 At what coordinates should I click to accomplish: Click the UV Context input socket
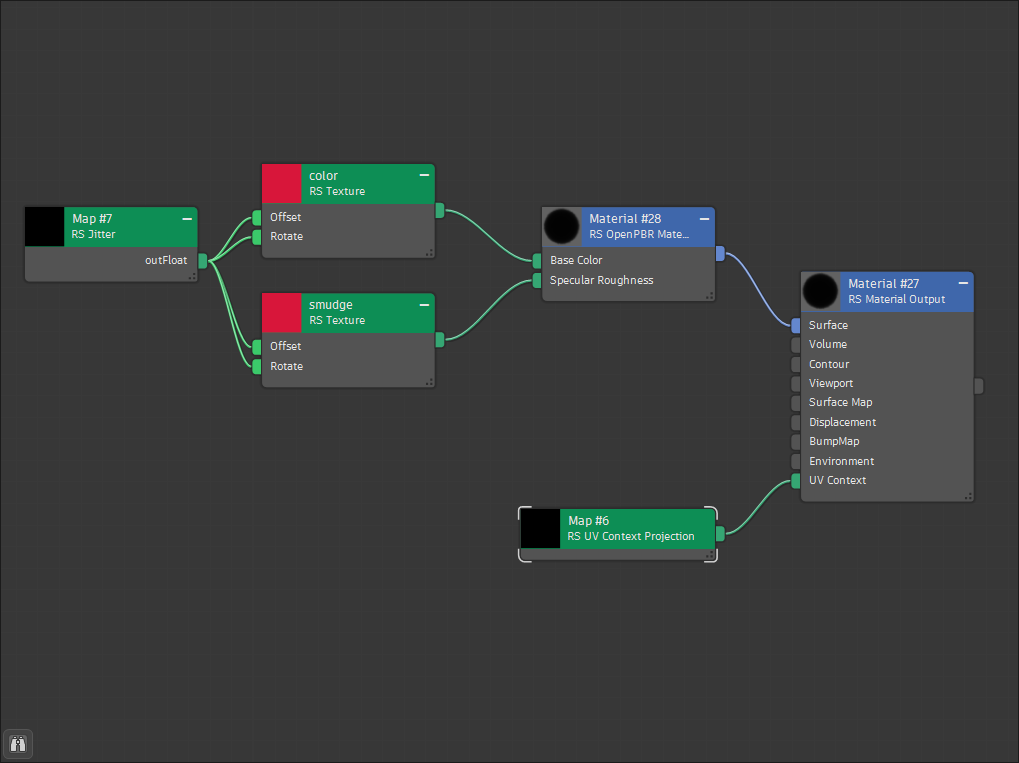[796, 481]
